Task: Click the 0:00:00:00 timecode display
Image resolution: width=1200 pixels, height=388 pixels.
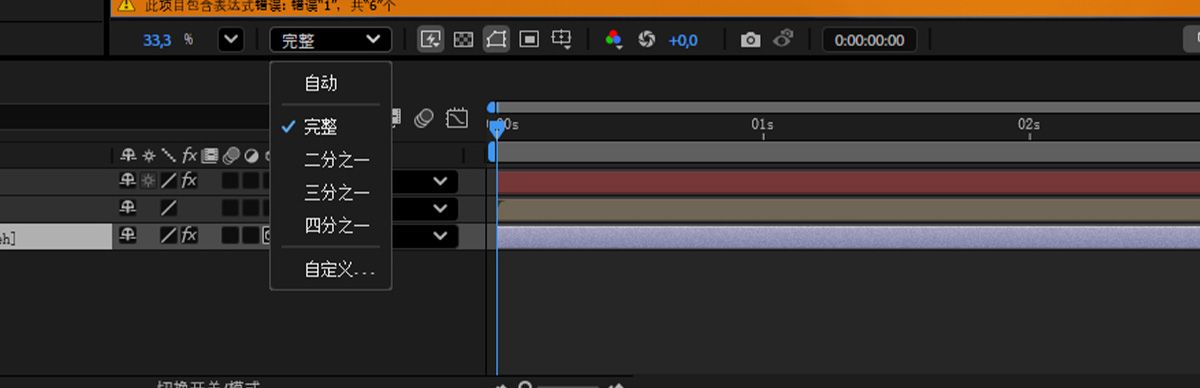Action: (x=869, y=40)
